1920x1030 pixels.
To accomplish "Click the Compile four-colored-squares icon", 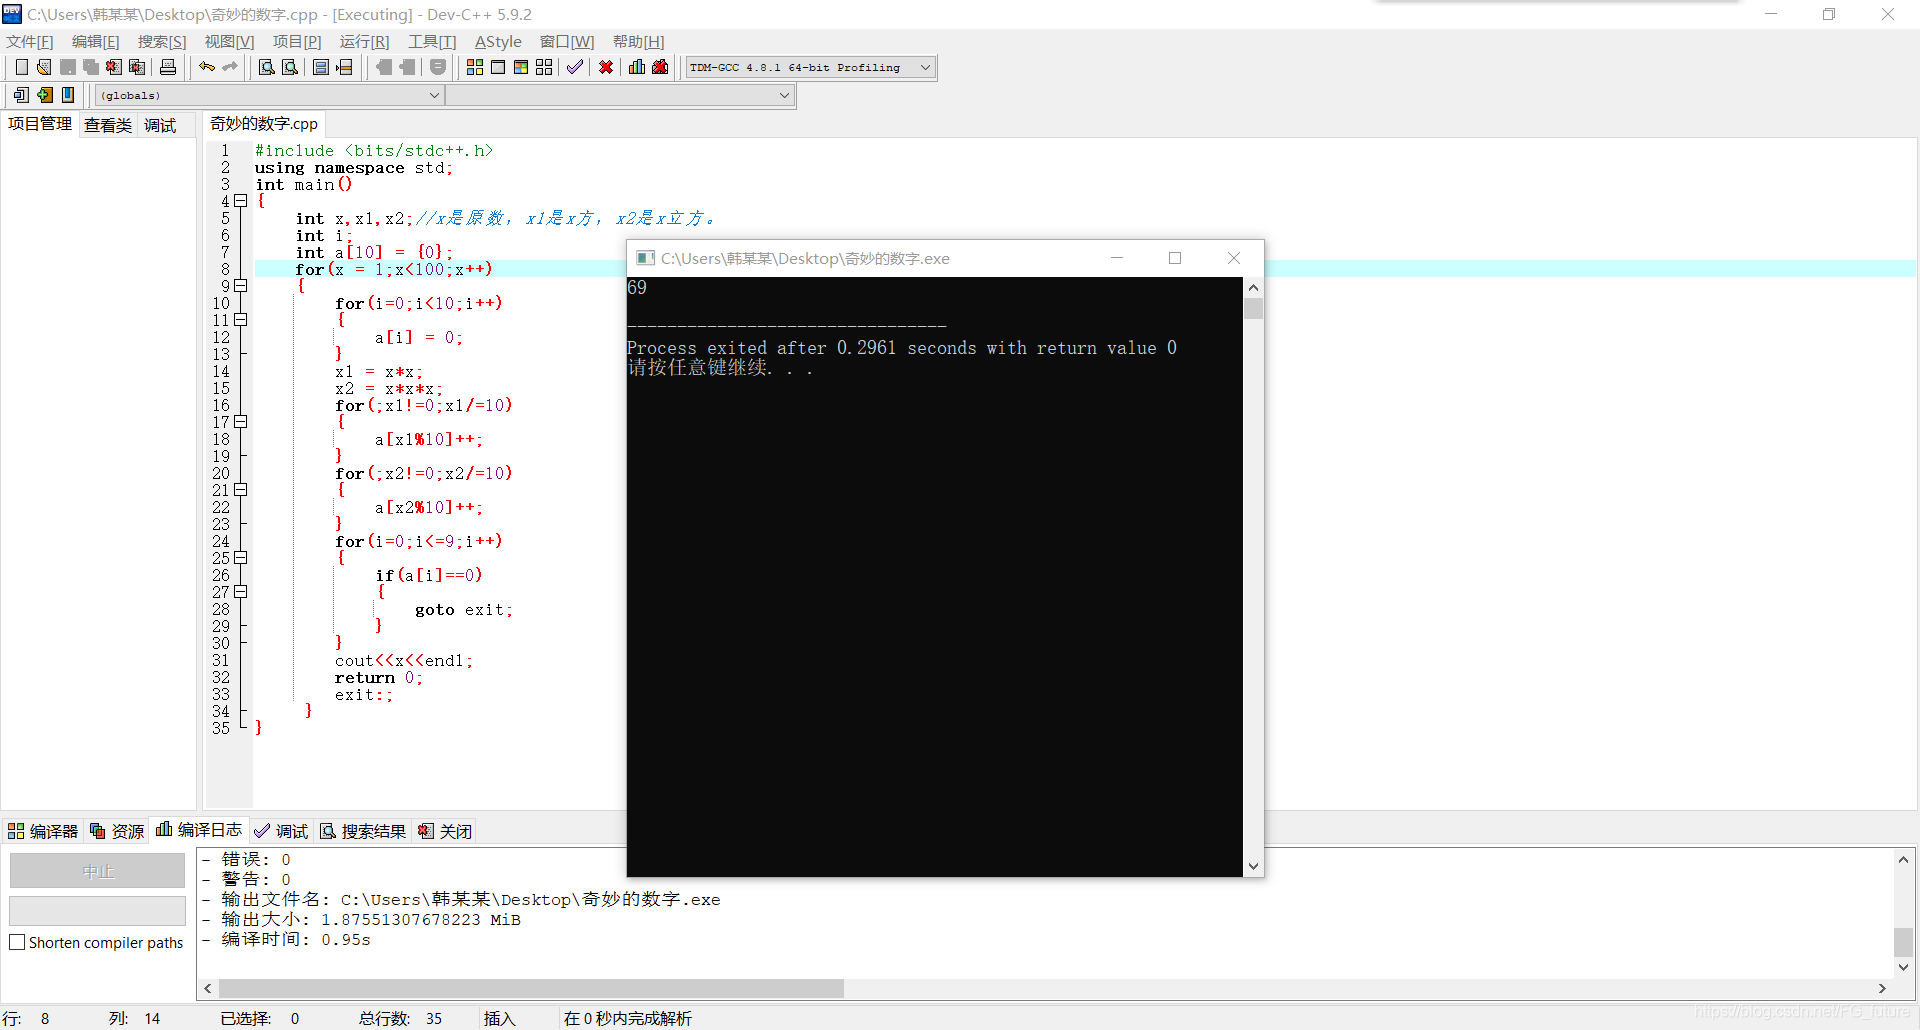I will click(x=475, y=67).
